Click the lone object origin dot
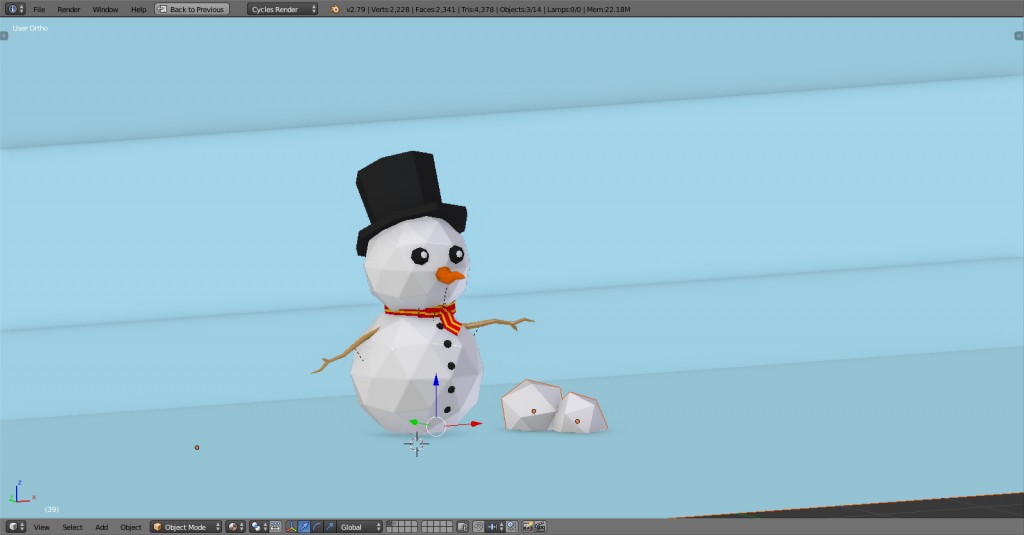 (x=197, y=447)
